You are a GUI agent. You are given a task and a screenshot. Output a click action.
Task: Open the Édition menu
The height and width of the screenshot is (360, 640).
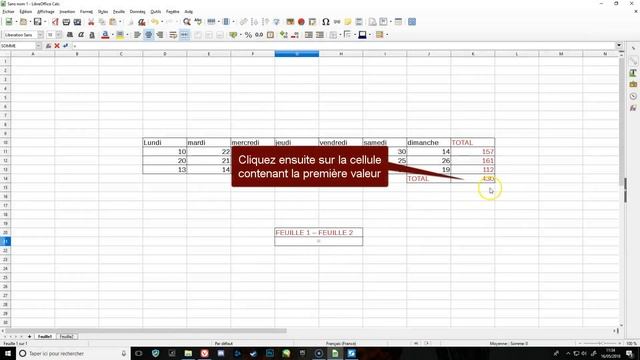tap(26, 12)
